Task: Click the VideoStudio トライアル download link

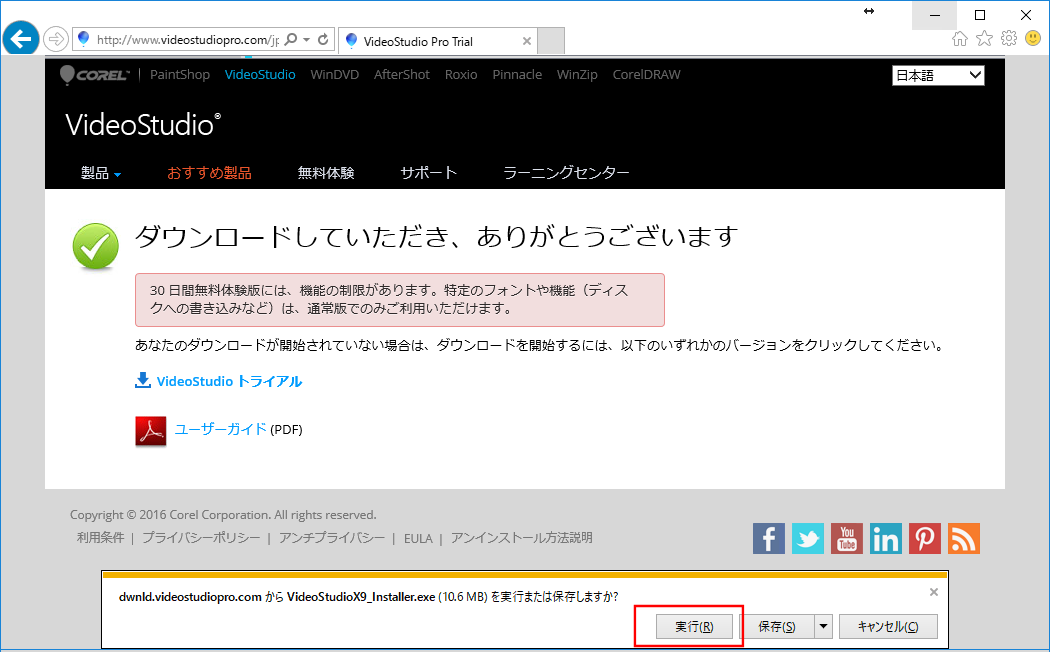Action: pos(229,381)
